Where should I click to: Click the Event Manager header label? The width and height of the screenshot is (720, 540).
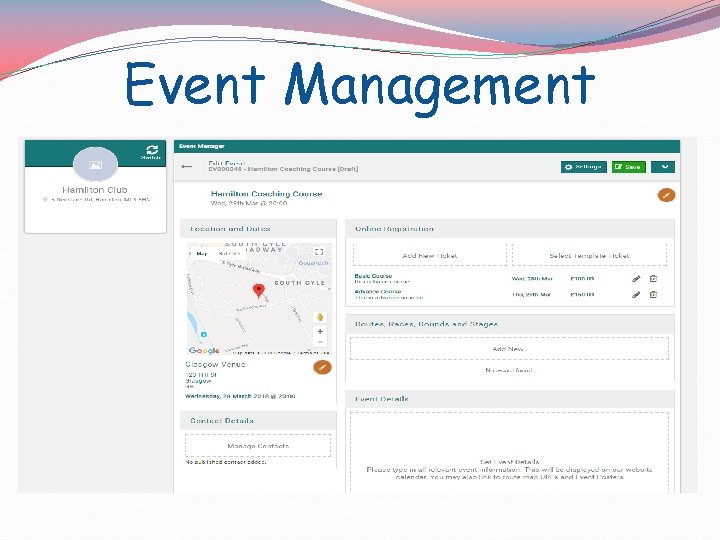(x=202, y=146)
